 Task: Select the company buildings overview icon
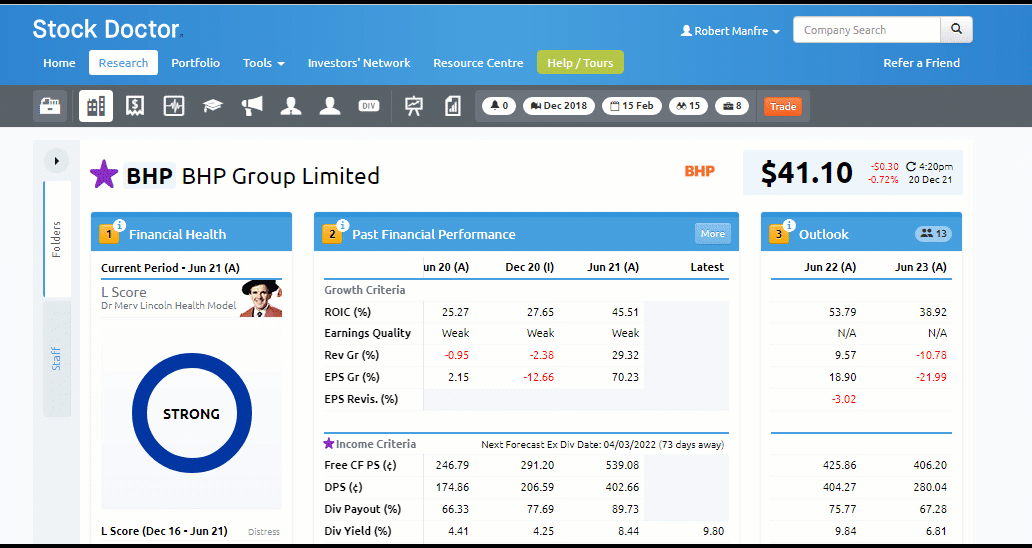(96, 106)
